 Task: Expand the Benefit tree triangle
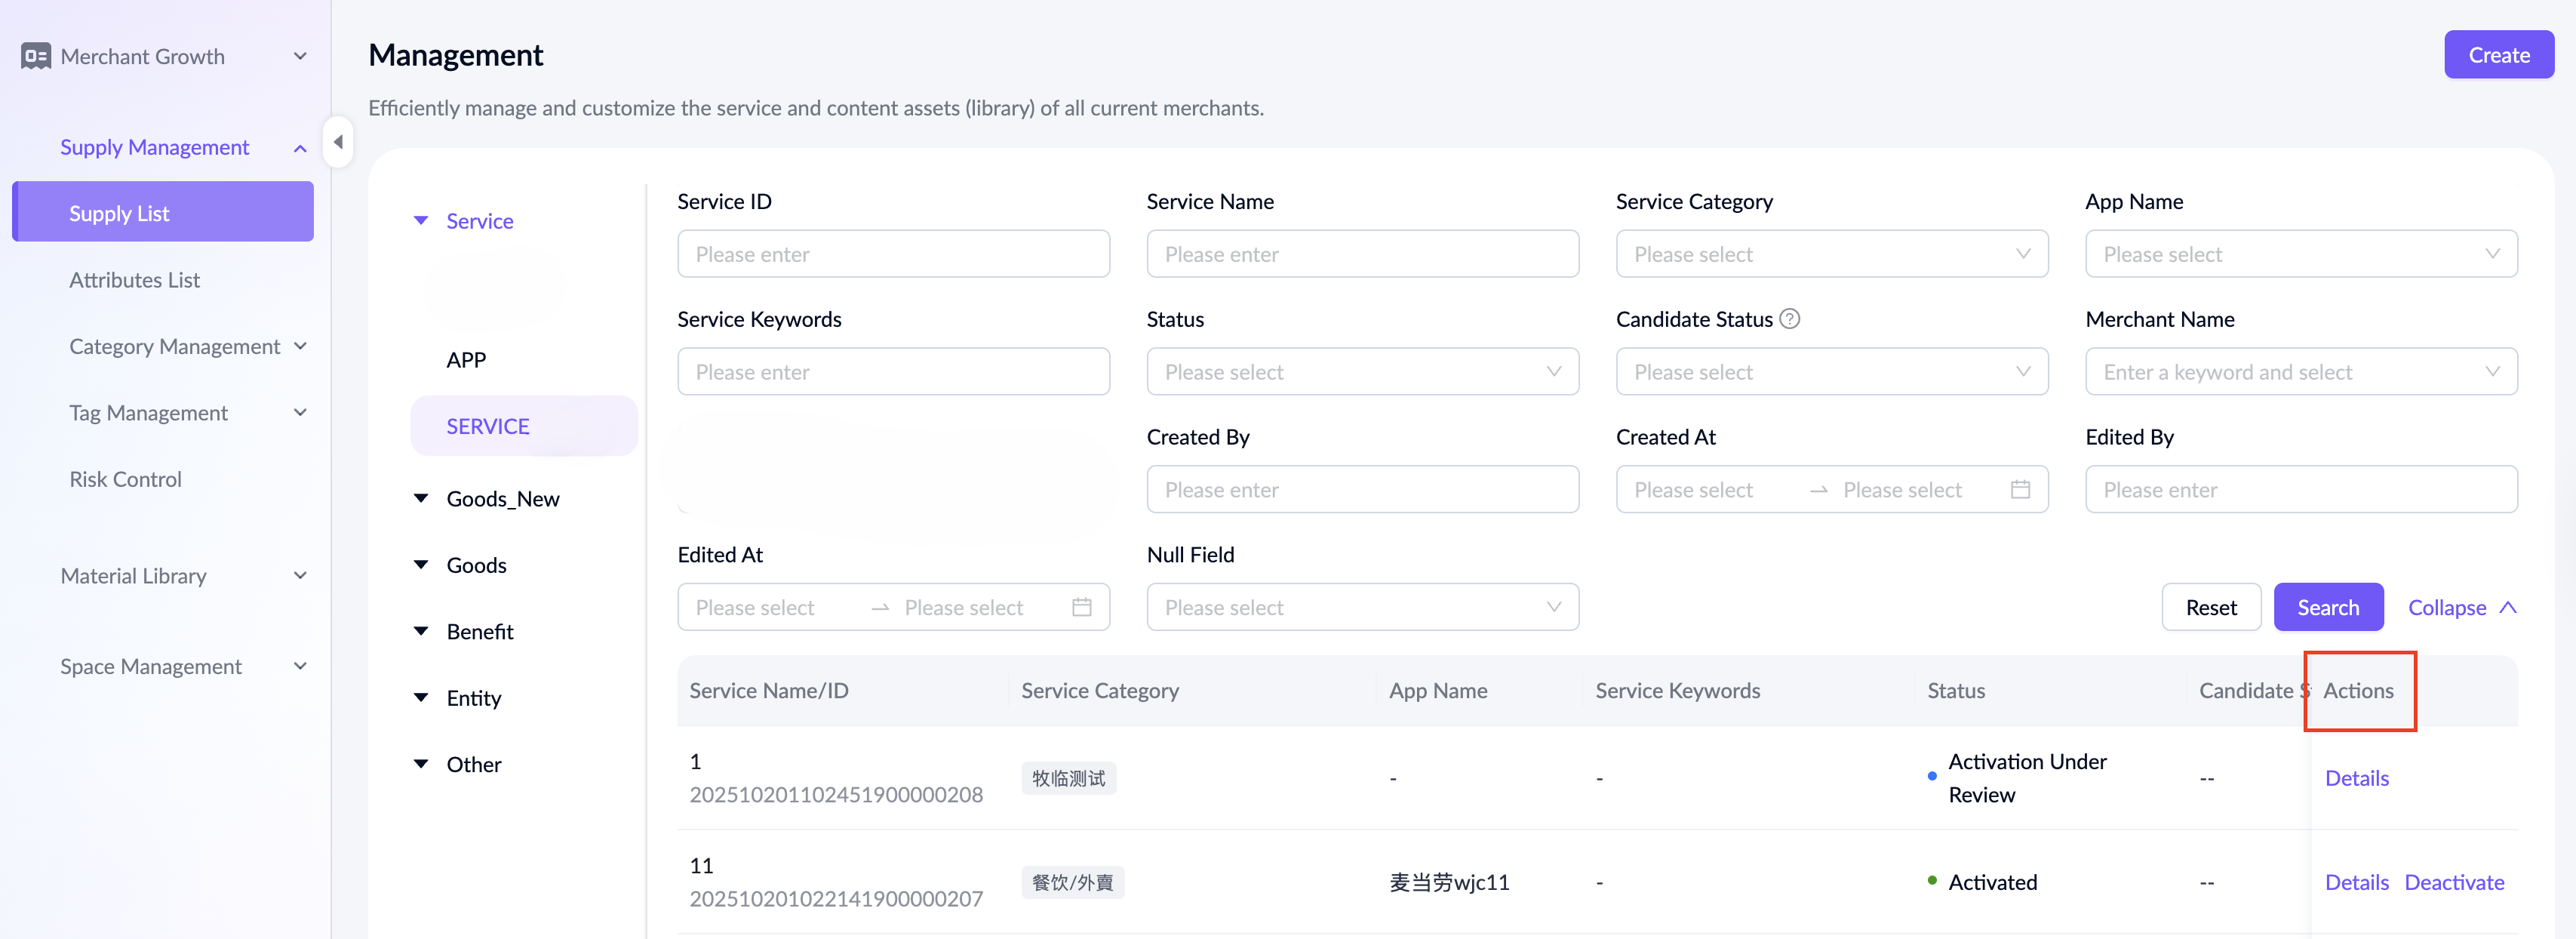[x=421, y=631]
